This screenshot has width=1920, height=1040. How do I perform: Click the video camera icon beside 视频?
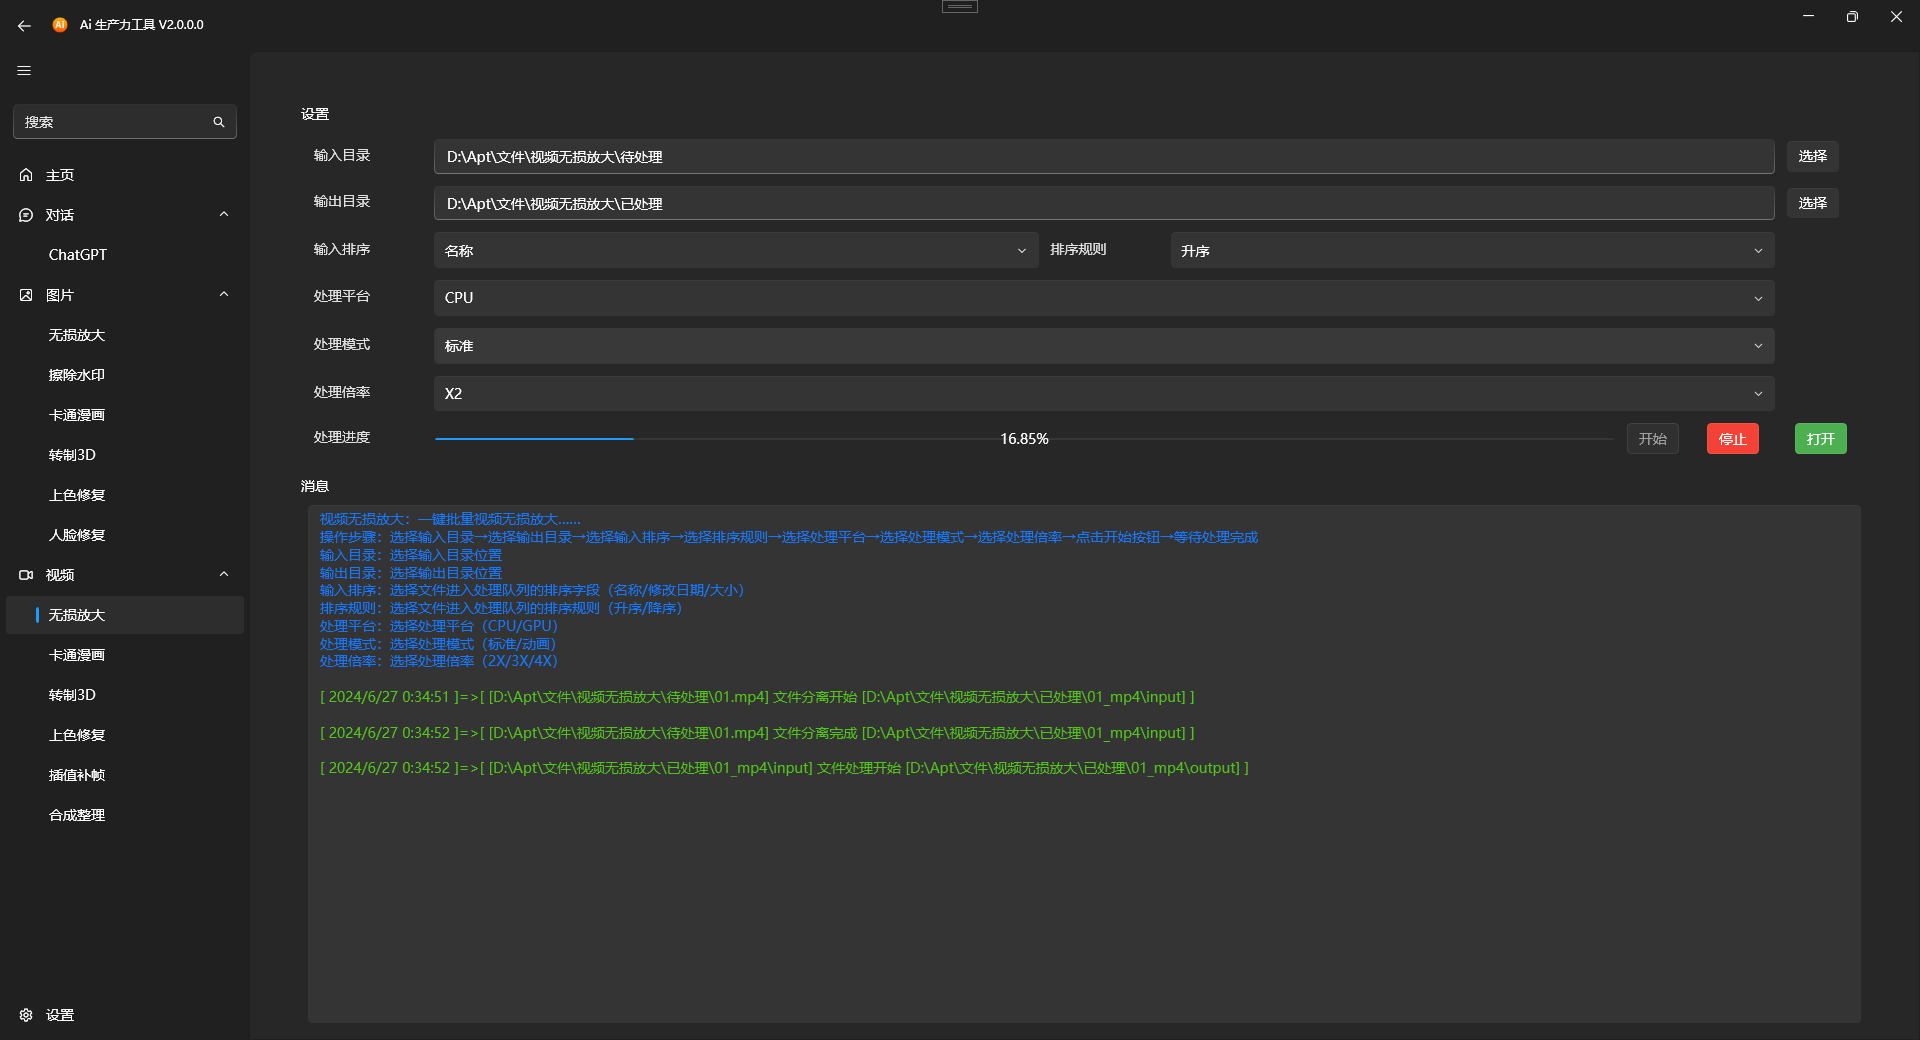pos(26,575)
